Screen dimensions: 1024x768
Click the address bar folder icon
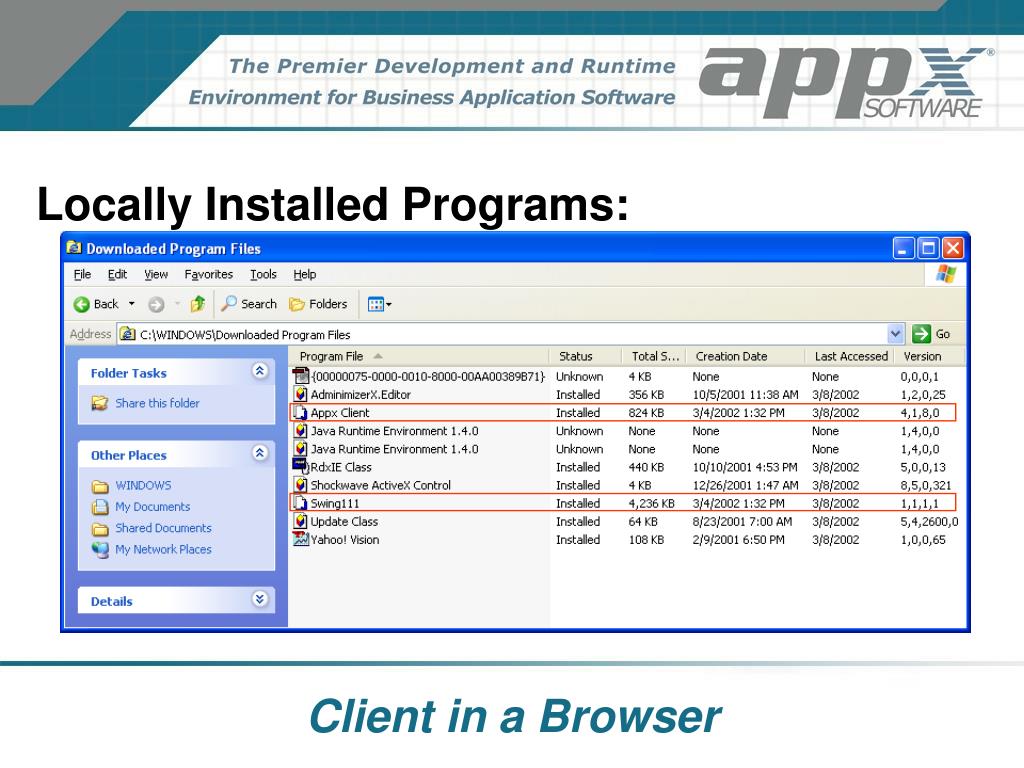128,334
